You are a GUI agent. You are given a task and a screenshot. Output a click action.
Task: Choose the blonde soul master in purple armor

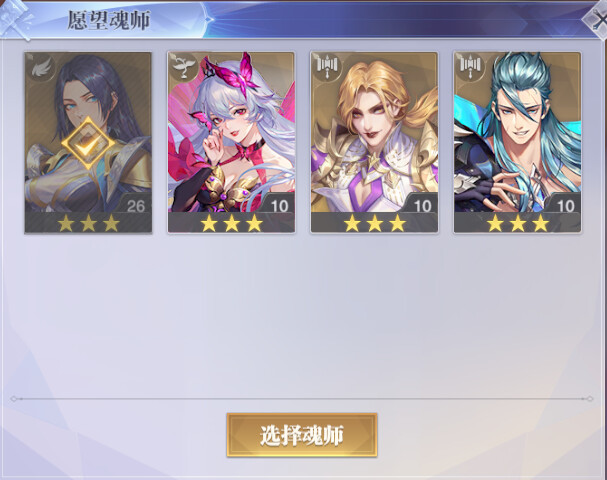(x=374, y=142)
